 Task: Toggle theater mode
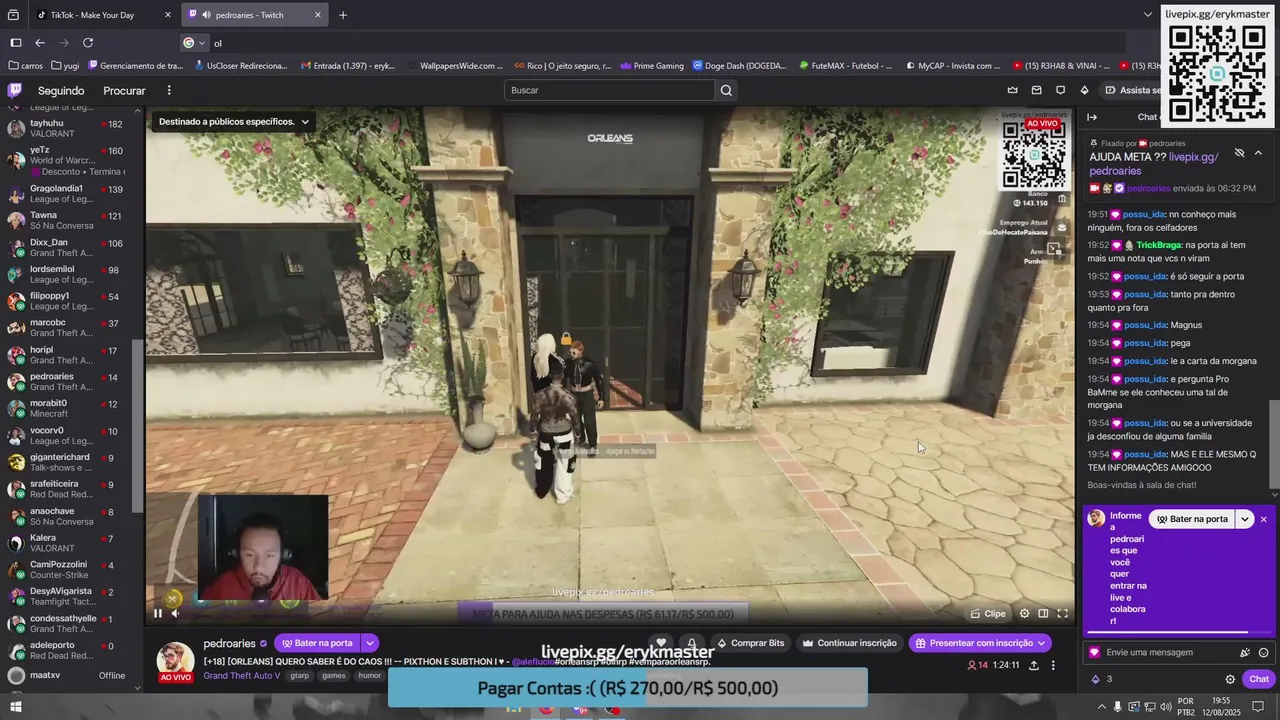1043,613
